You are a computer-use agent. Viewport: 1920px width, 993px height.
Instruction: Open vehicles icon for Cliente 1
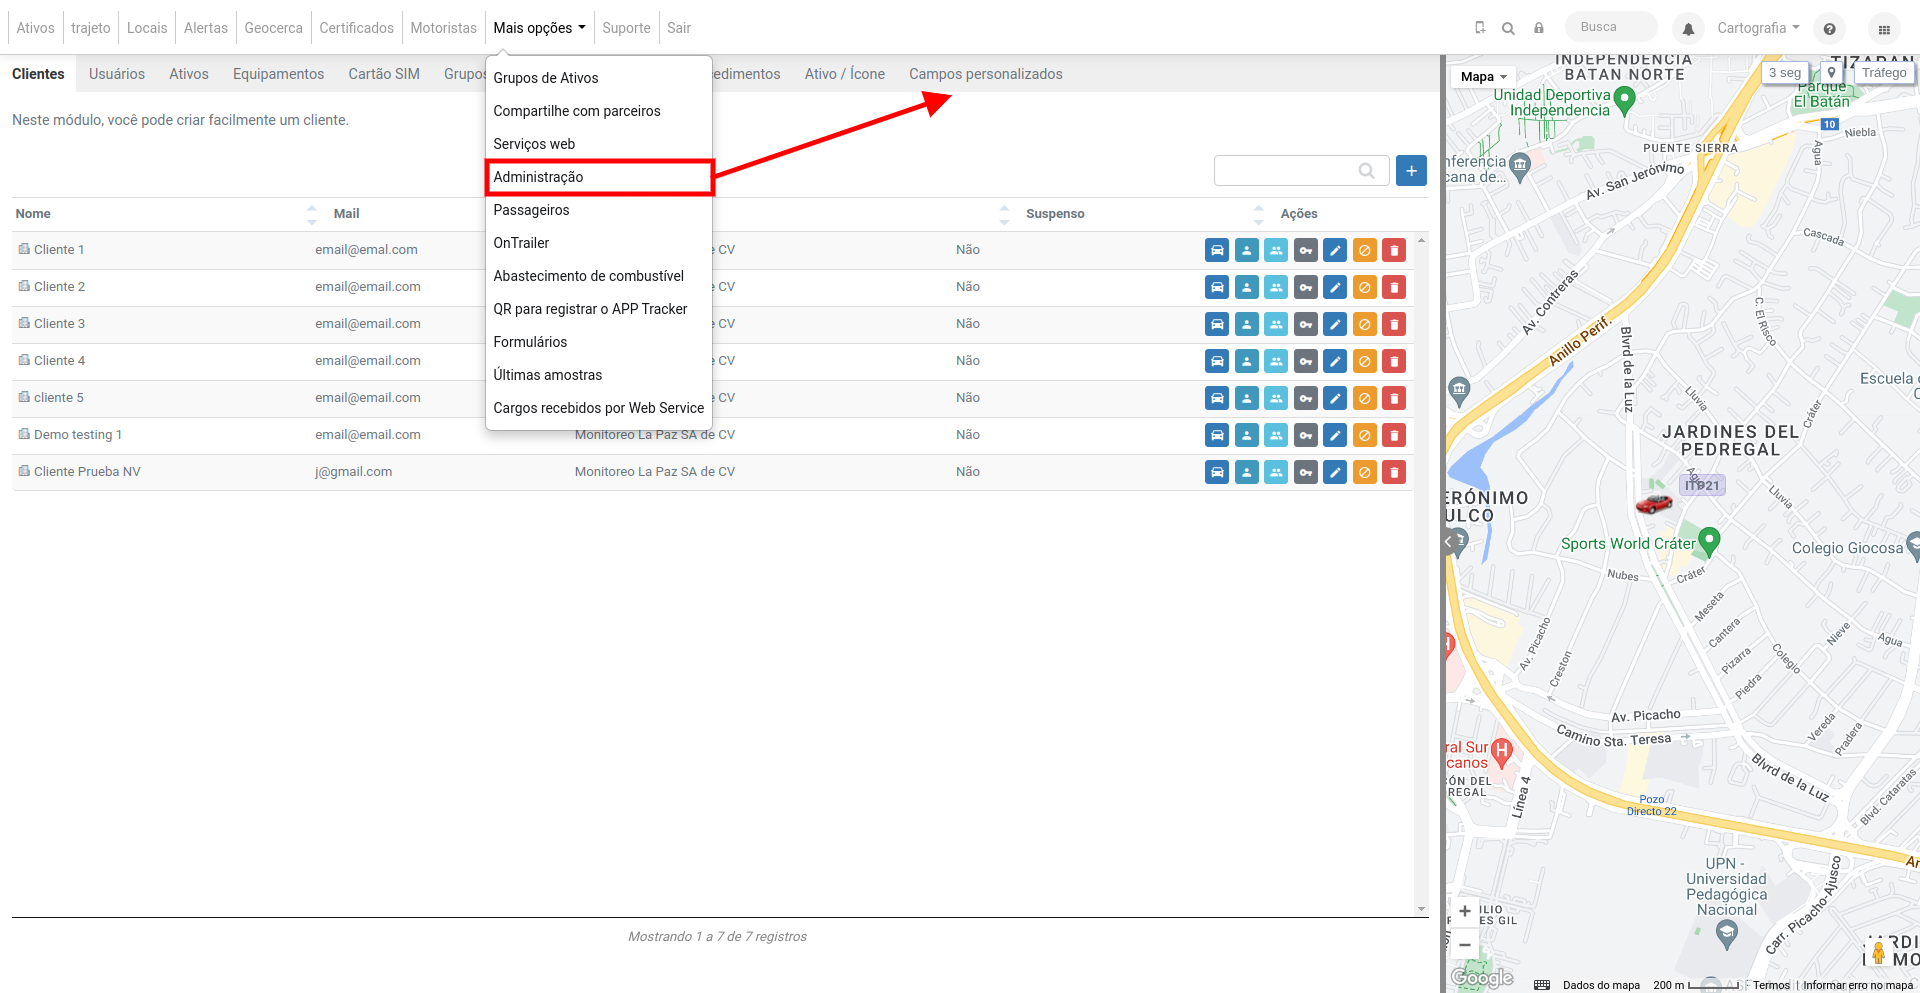pos(1216,250)
